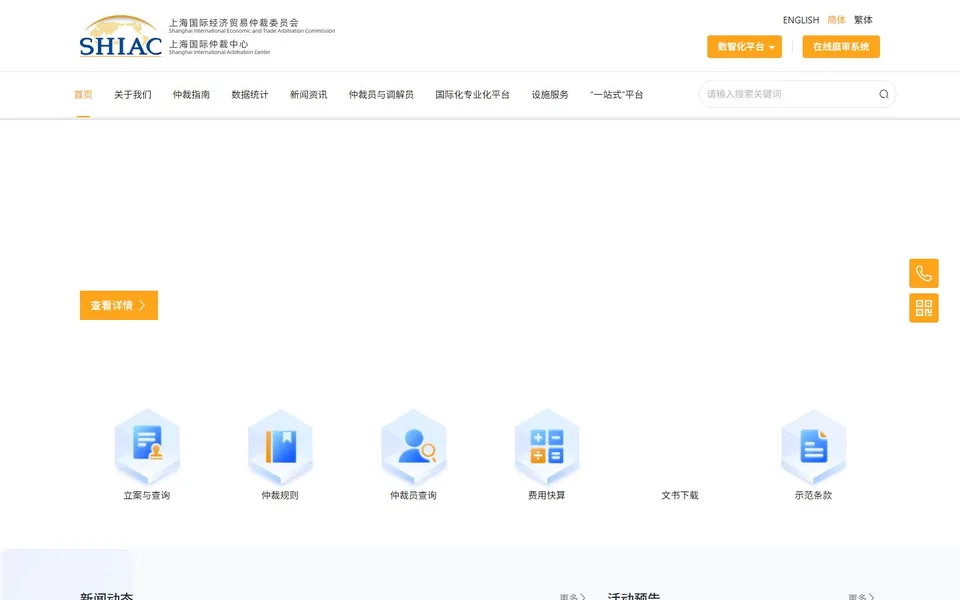Switch language to ENGLISH

click(801, 20)
